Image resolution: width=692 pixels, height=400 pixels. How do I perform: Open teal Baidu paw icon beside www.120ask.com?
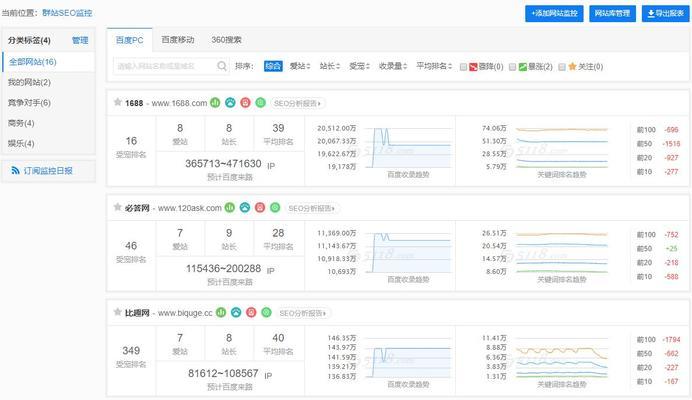(x=245, y=207)
